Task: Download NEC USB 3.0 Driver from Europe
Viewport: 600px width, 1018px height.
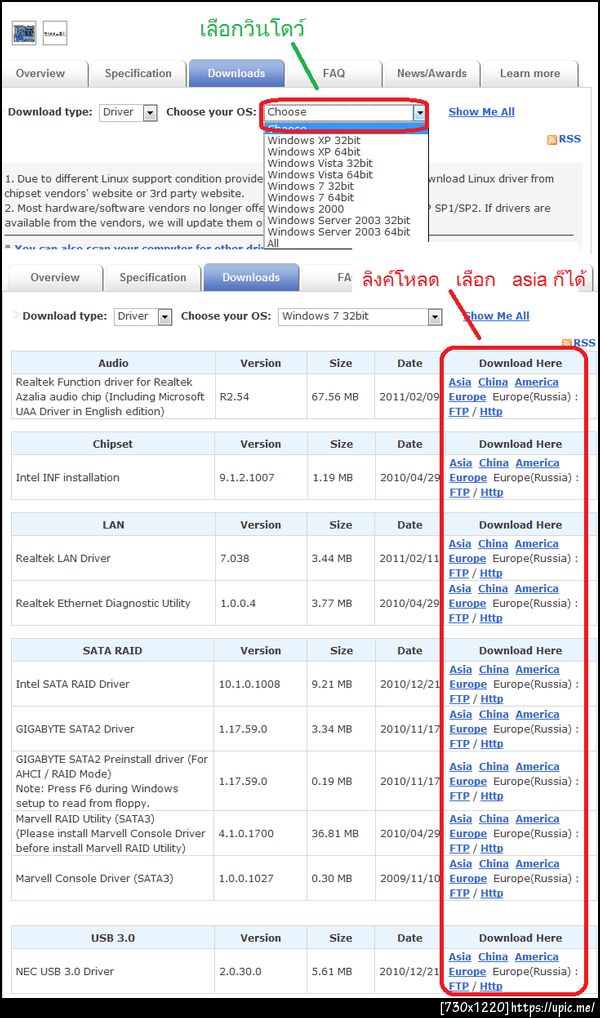Action: tap(467, 972)
